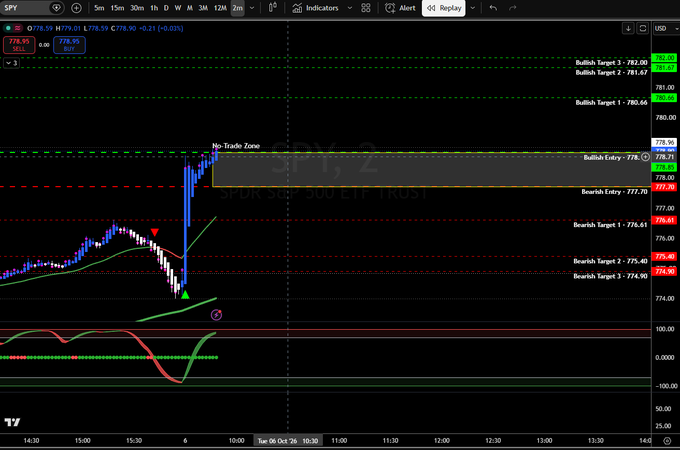
Task: Click the 781.67 green price label
Action: click(664, 68)
